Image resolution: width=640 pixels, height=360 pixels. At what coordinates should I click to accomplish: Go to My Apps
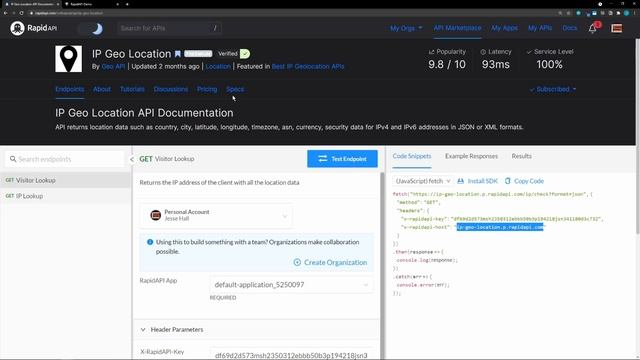point(504,28)
